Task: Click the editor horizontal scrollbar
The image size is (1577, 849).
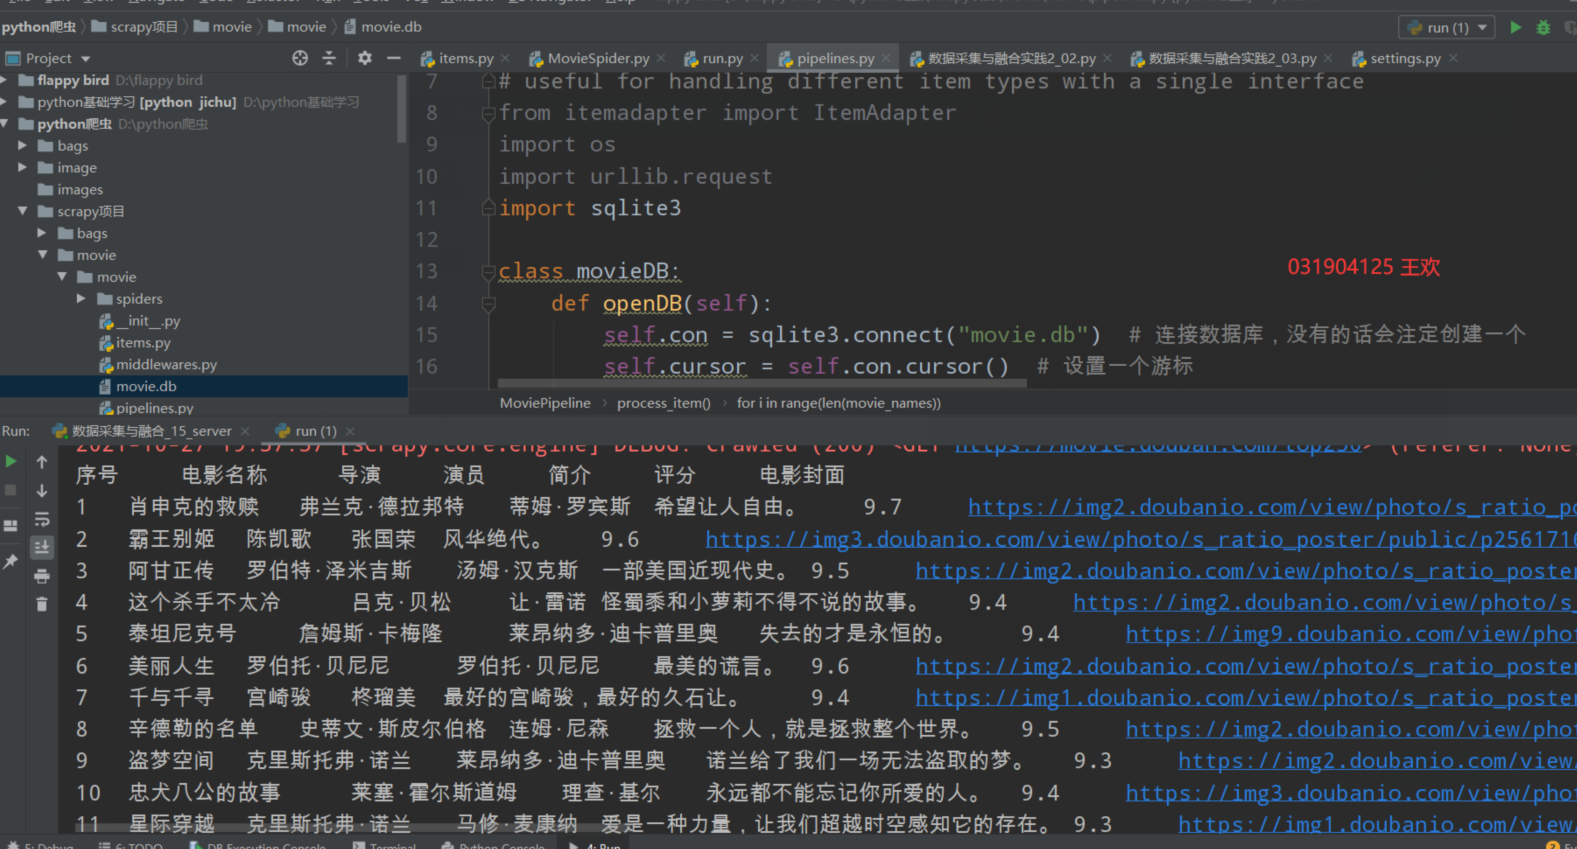Action: pyautogui.click(x=762, y=382)
